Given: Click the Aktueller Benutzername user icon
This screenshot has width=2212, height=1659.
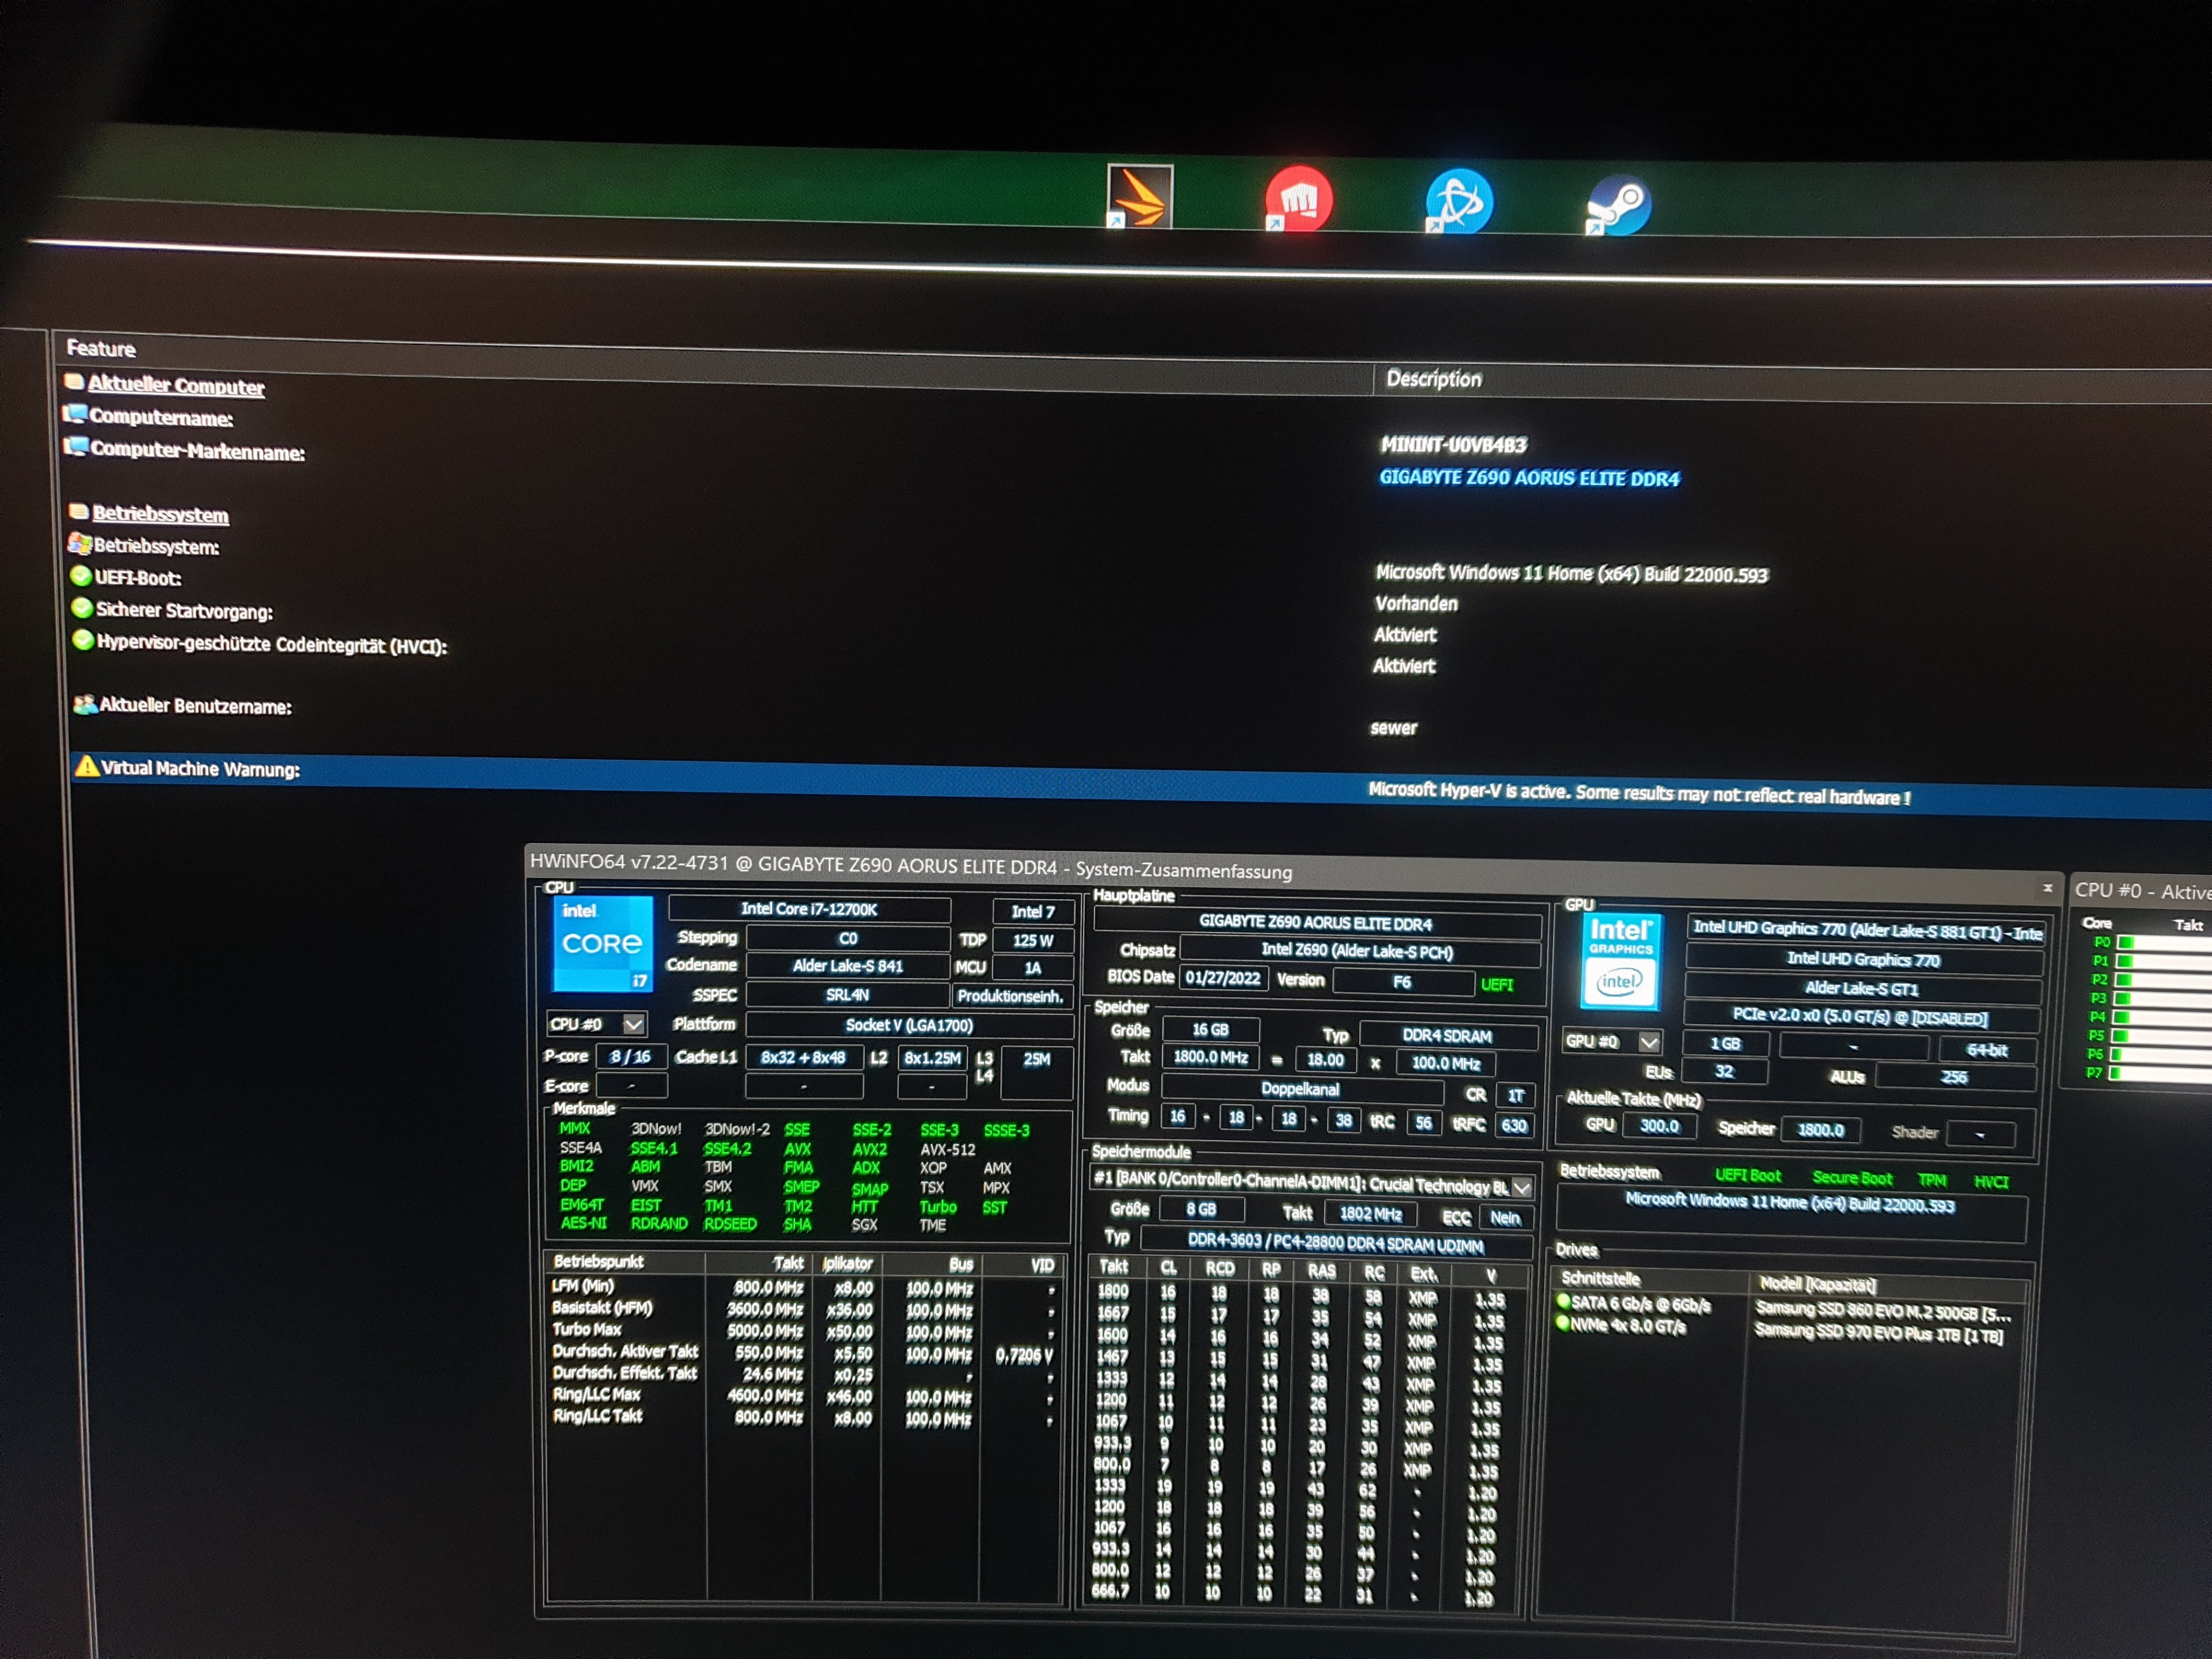Looking at the screenshot, I should point(84,704).
